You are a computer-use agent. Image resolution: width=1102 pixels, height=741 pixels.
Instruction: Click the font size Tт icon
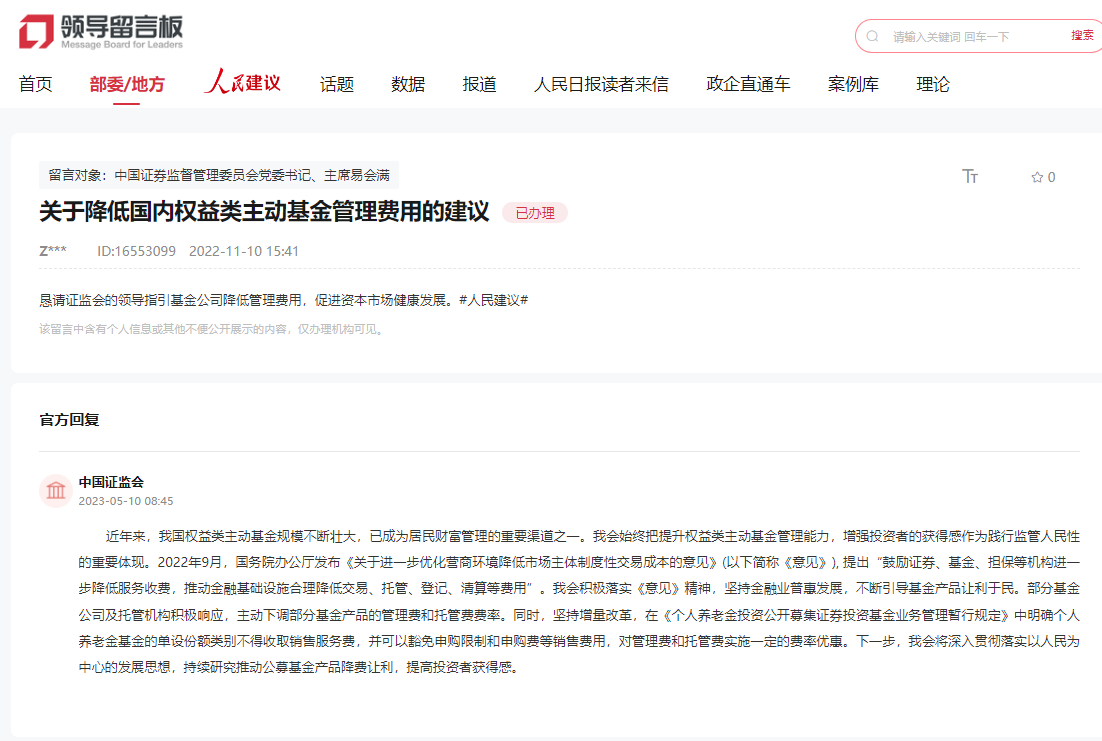click(x=969, y=177)
